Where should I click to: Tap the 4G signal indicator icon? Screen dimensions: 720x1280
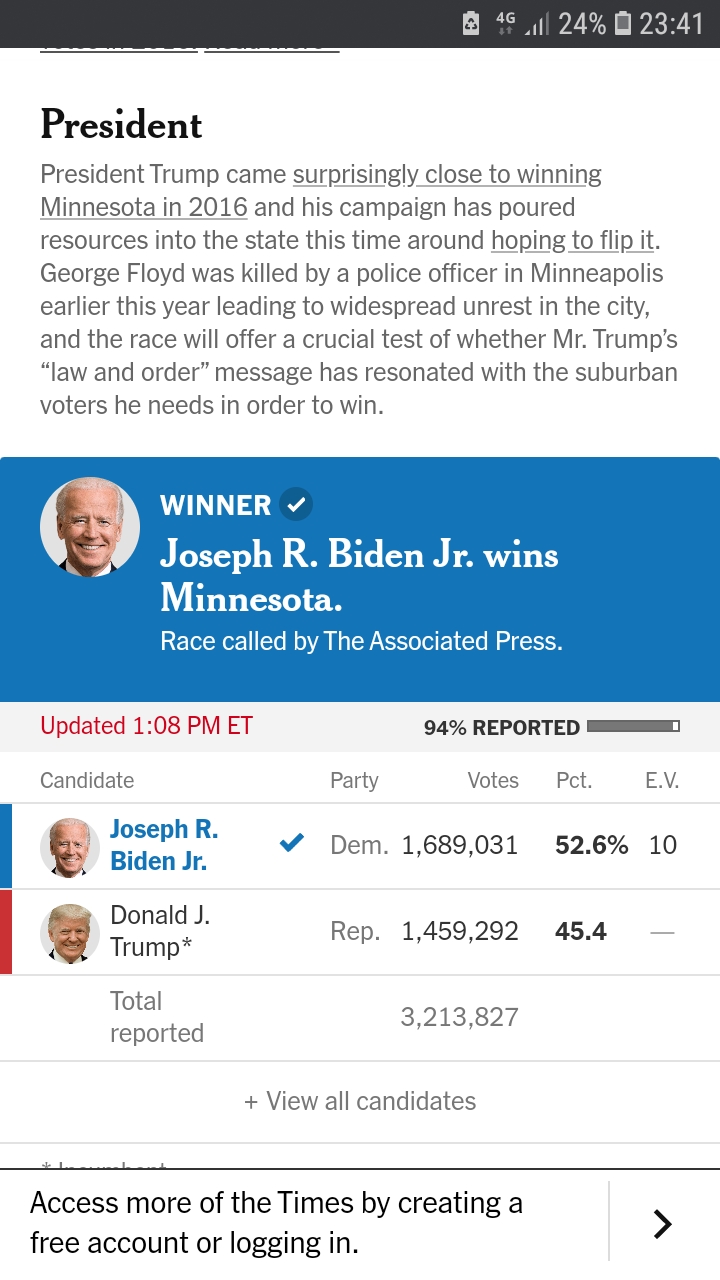pos(504,22)
